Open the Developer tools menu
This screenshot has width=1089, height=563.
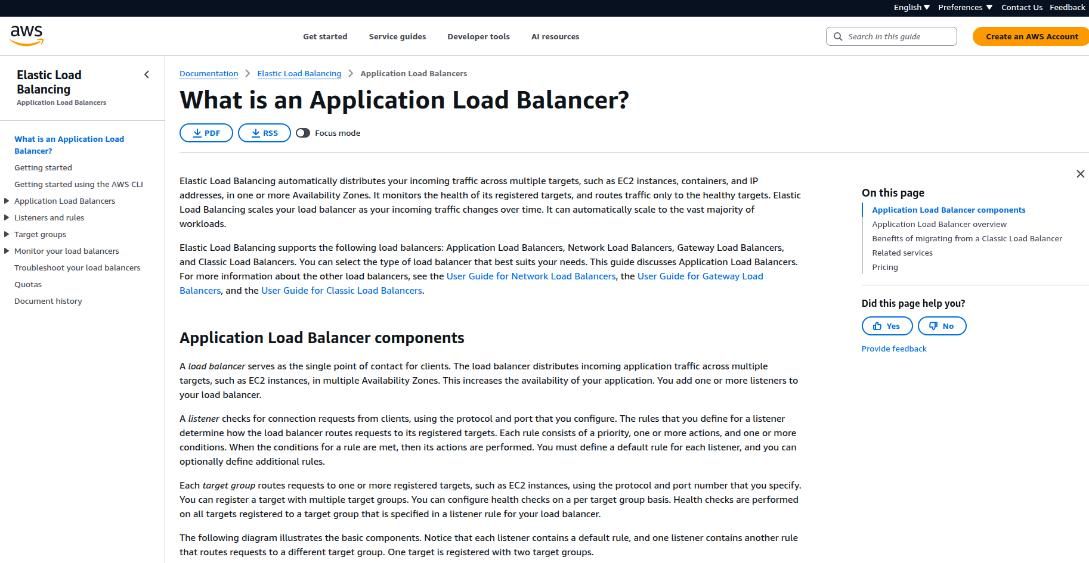point(479,37)
